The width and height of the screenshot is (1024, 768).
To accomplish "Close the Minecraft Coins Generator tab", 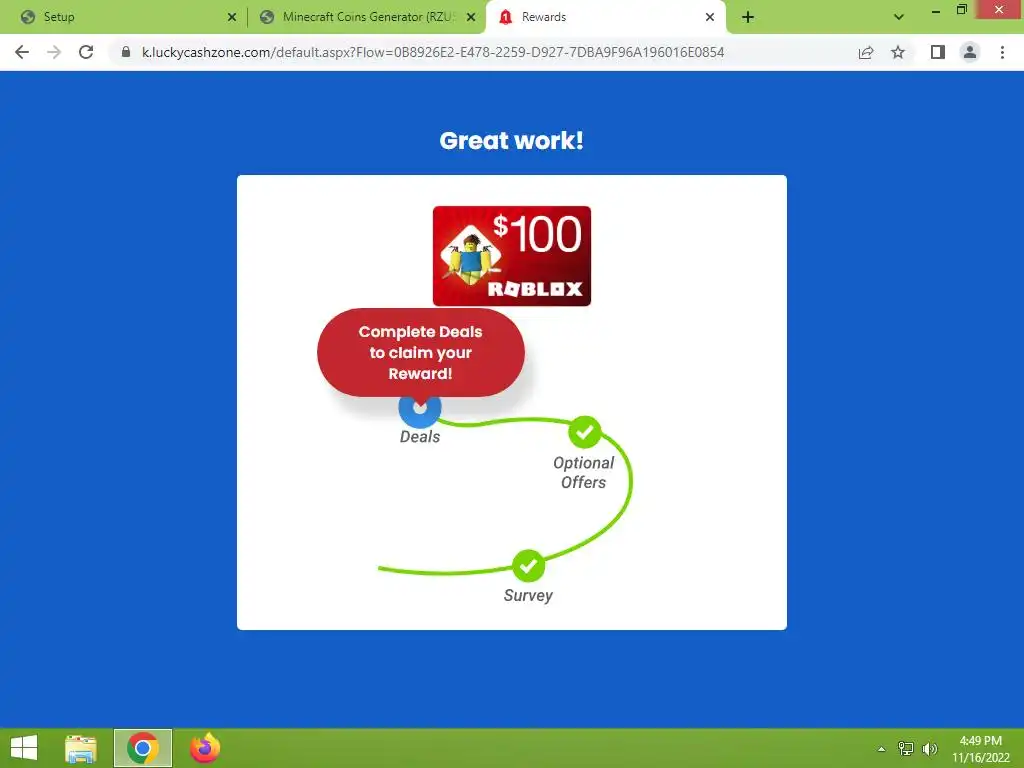I will [471, 17].
